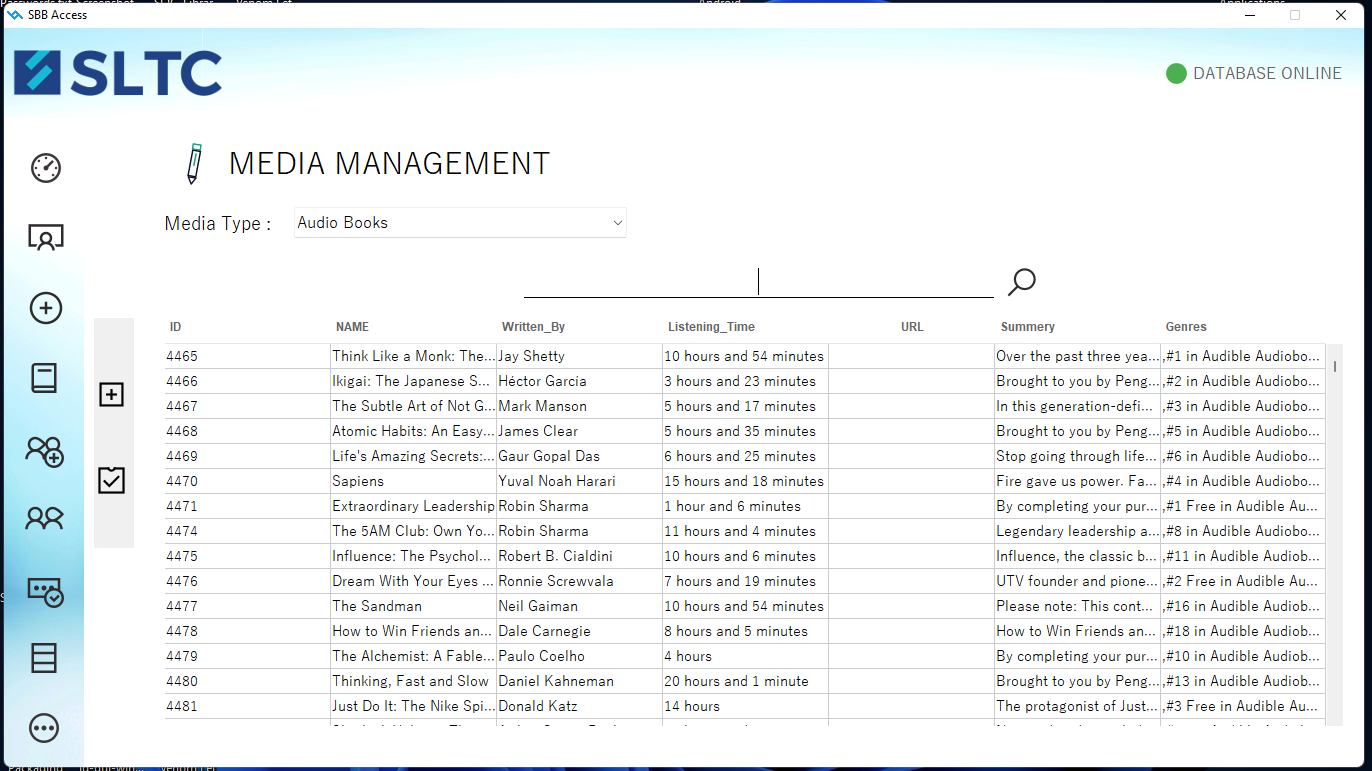Image resolution: width=1372 pixels, height=771 pixels.
Task: Click the pencil icon beside Media Management
Action: click(195, 163)
